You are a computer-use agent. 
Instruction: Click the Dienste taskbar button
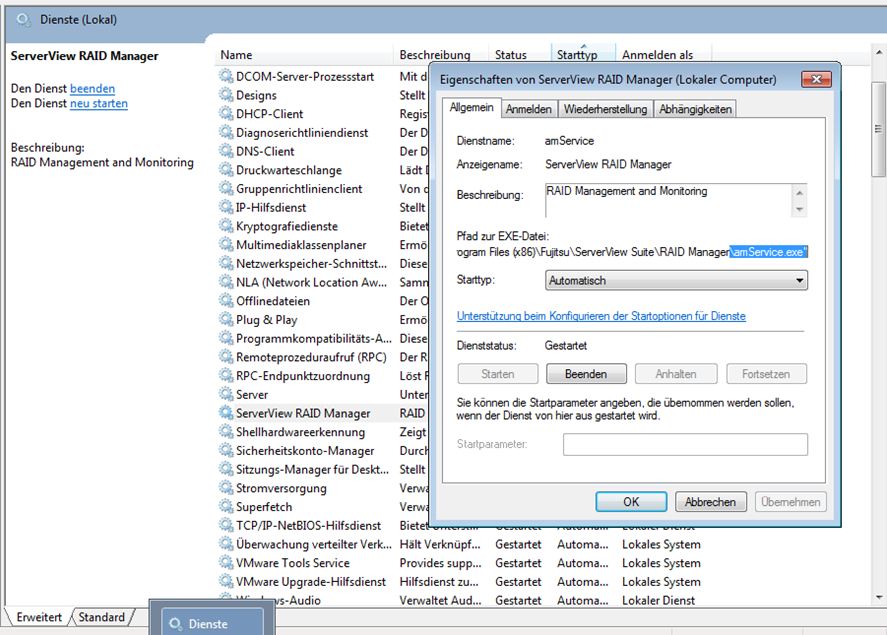point(213,624)
